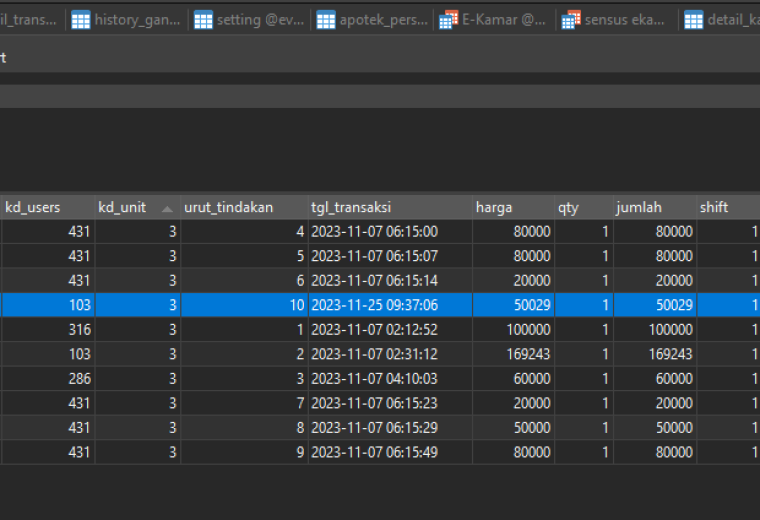The height and width of the screenshot is (520, 760).
Task: Open the apotek_pers tab
Action: click(x=371, y=20)
